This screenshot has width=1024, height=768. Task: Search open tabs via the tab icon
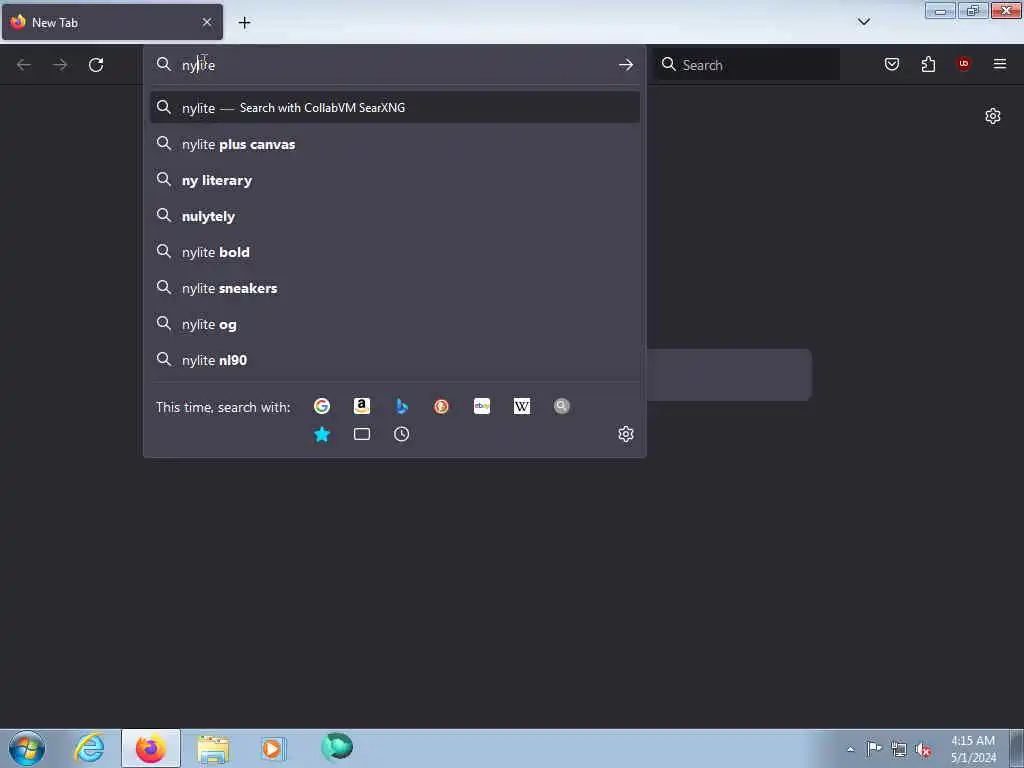point(362,434)
